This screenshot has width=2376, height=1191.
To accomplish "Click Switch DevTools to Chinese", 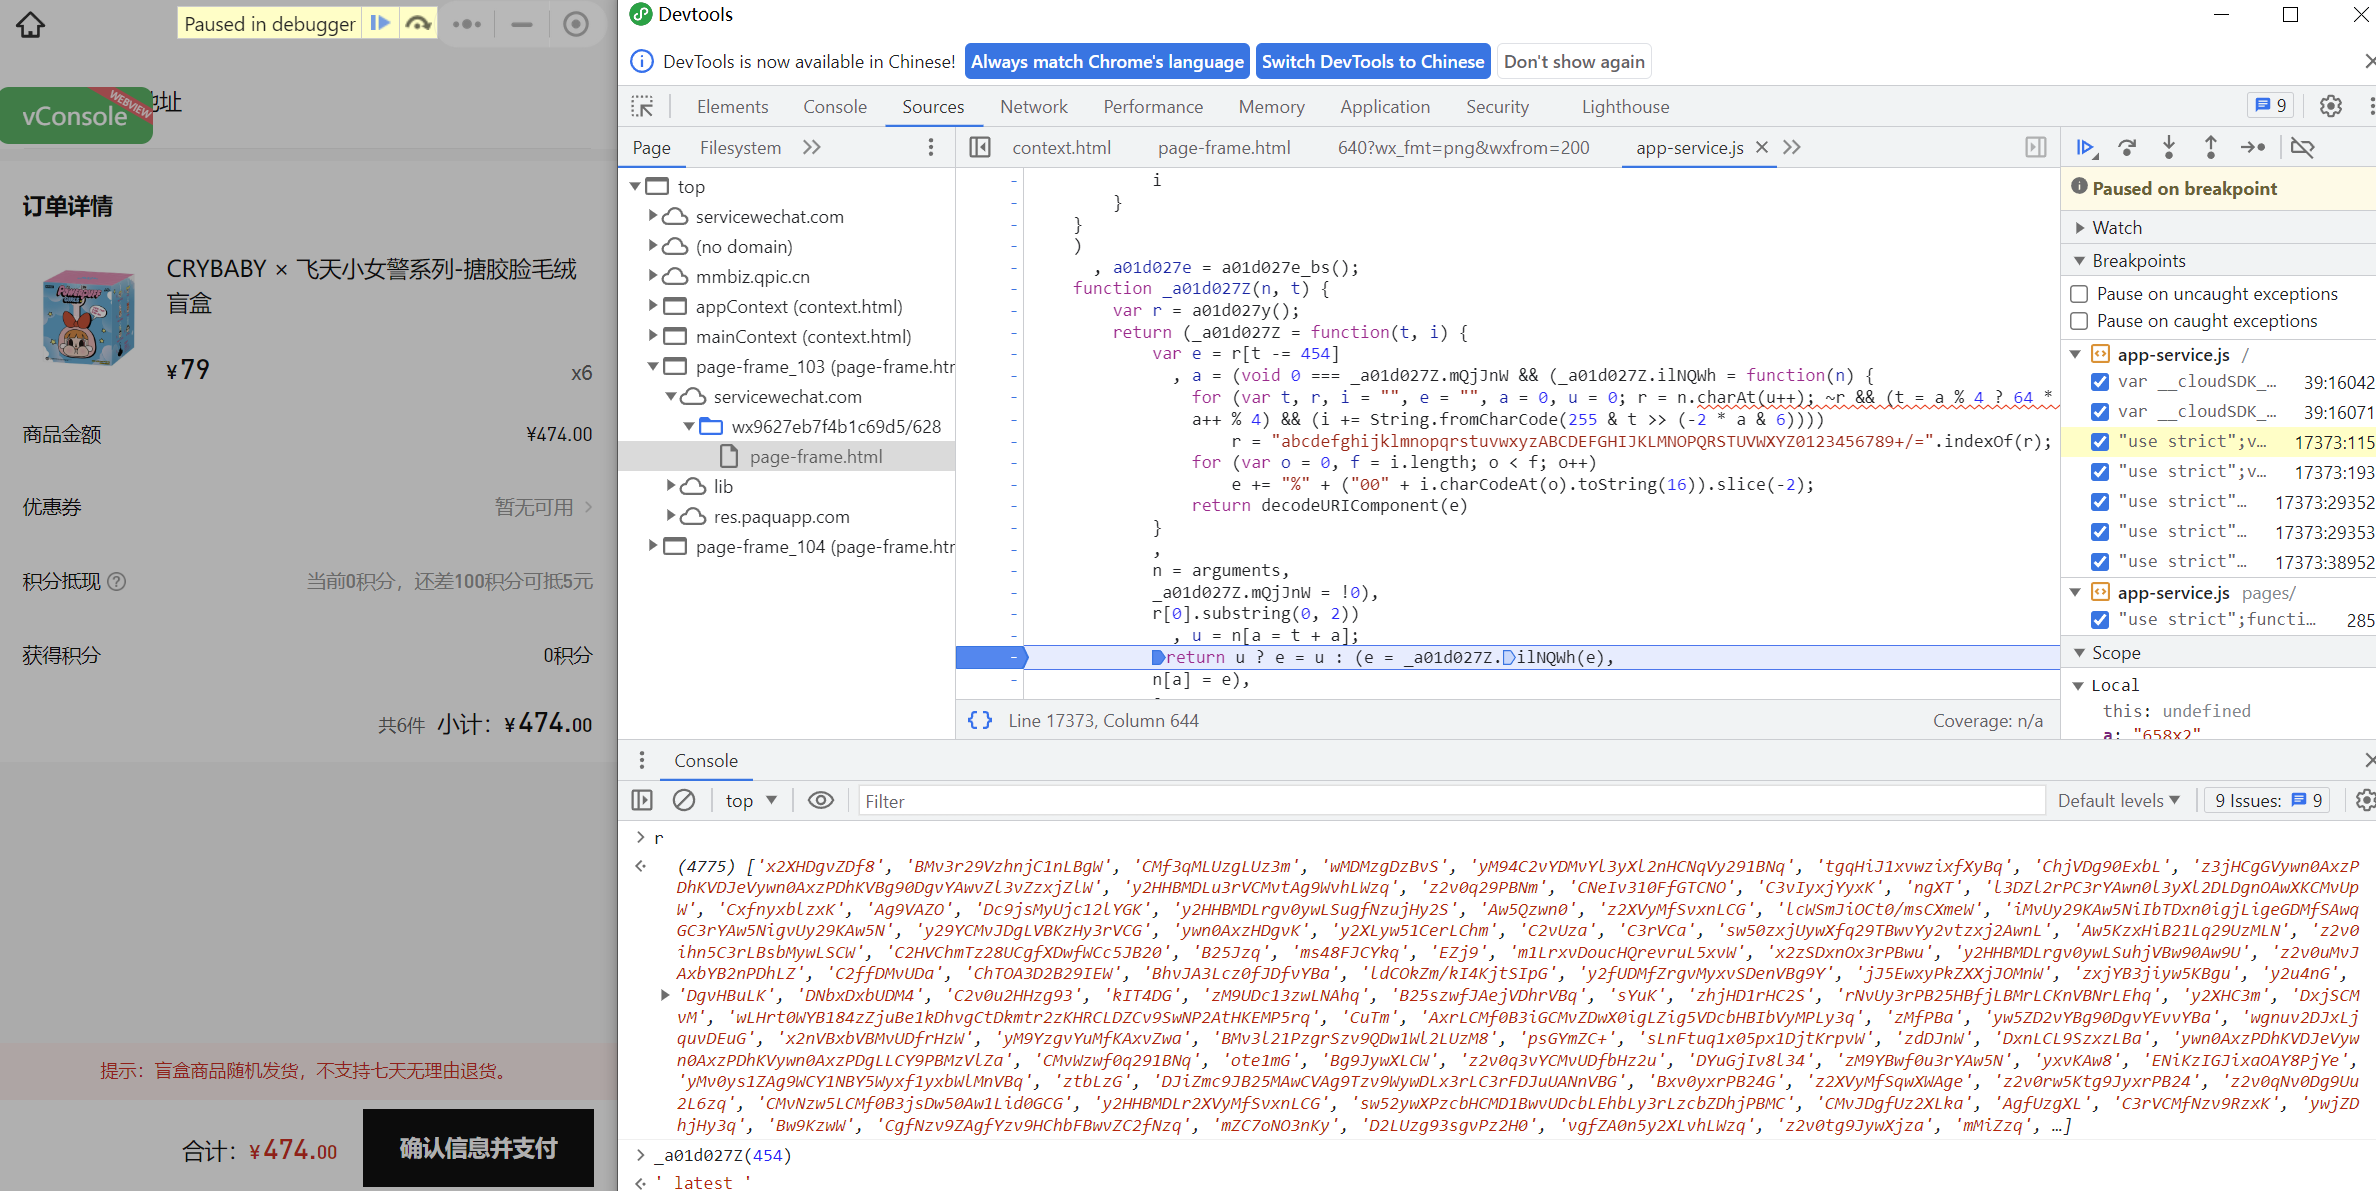I will (x=1372, y=62).
